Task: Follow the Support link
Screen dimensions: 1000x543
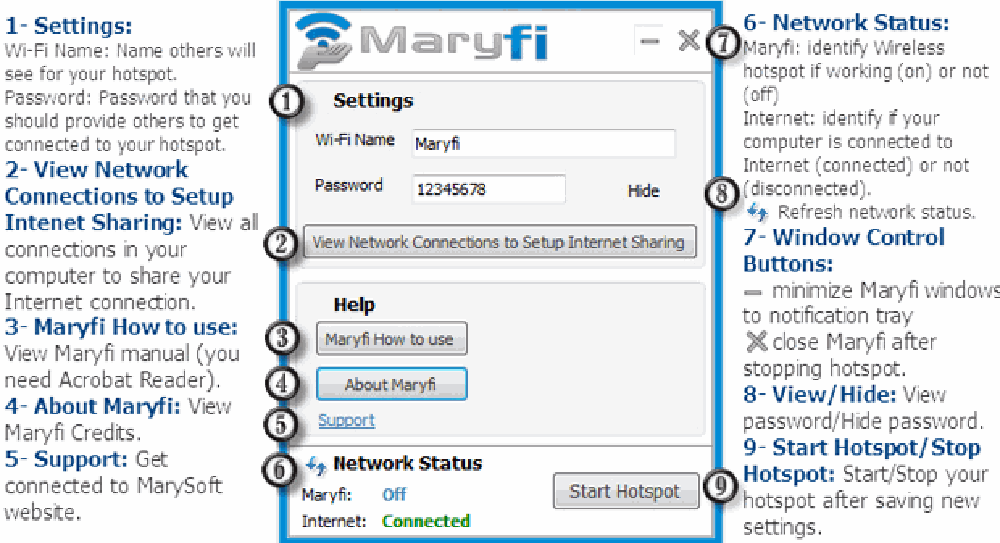Action: coord(346,420)
